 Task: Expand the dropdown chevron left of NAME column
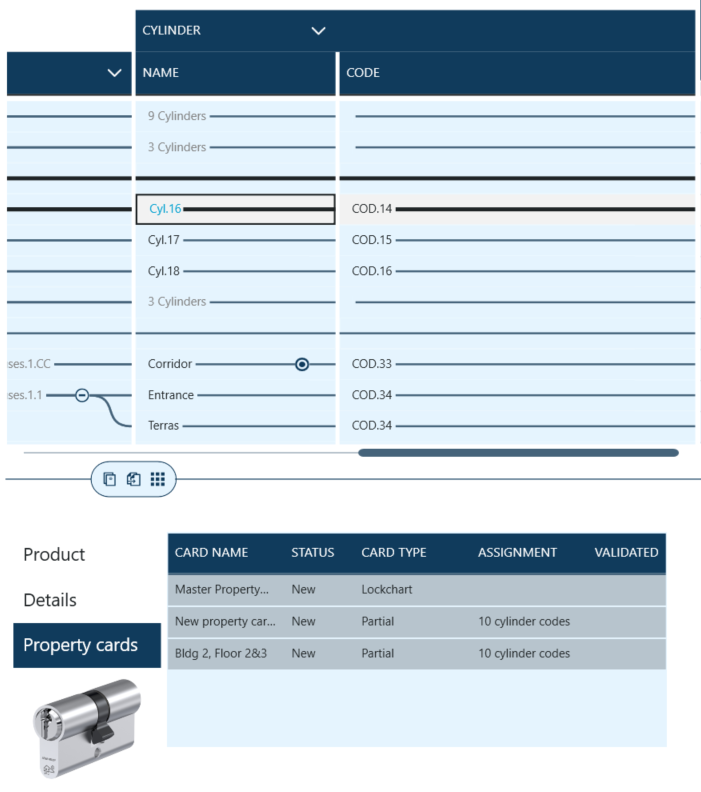click(114, 73)
